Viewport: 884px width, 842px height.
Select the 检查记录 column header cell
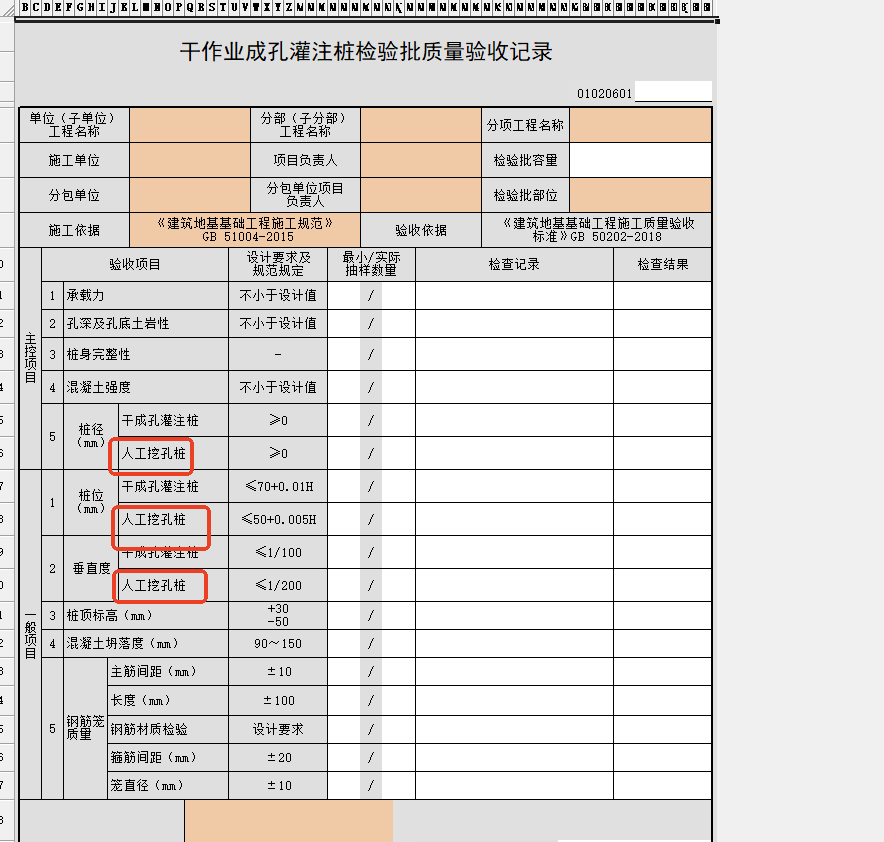point(514,265)
